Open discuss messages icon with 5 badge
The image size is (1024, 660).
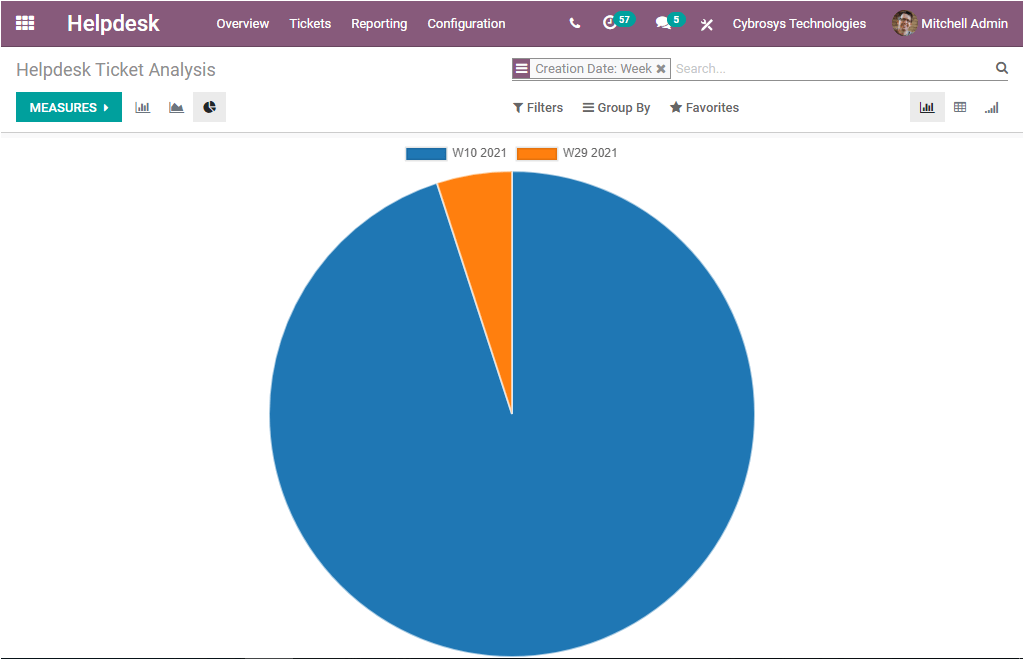(x=669, y=22)
